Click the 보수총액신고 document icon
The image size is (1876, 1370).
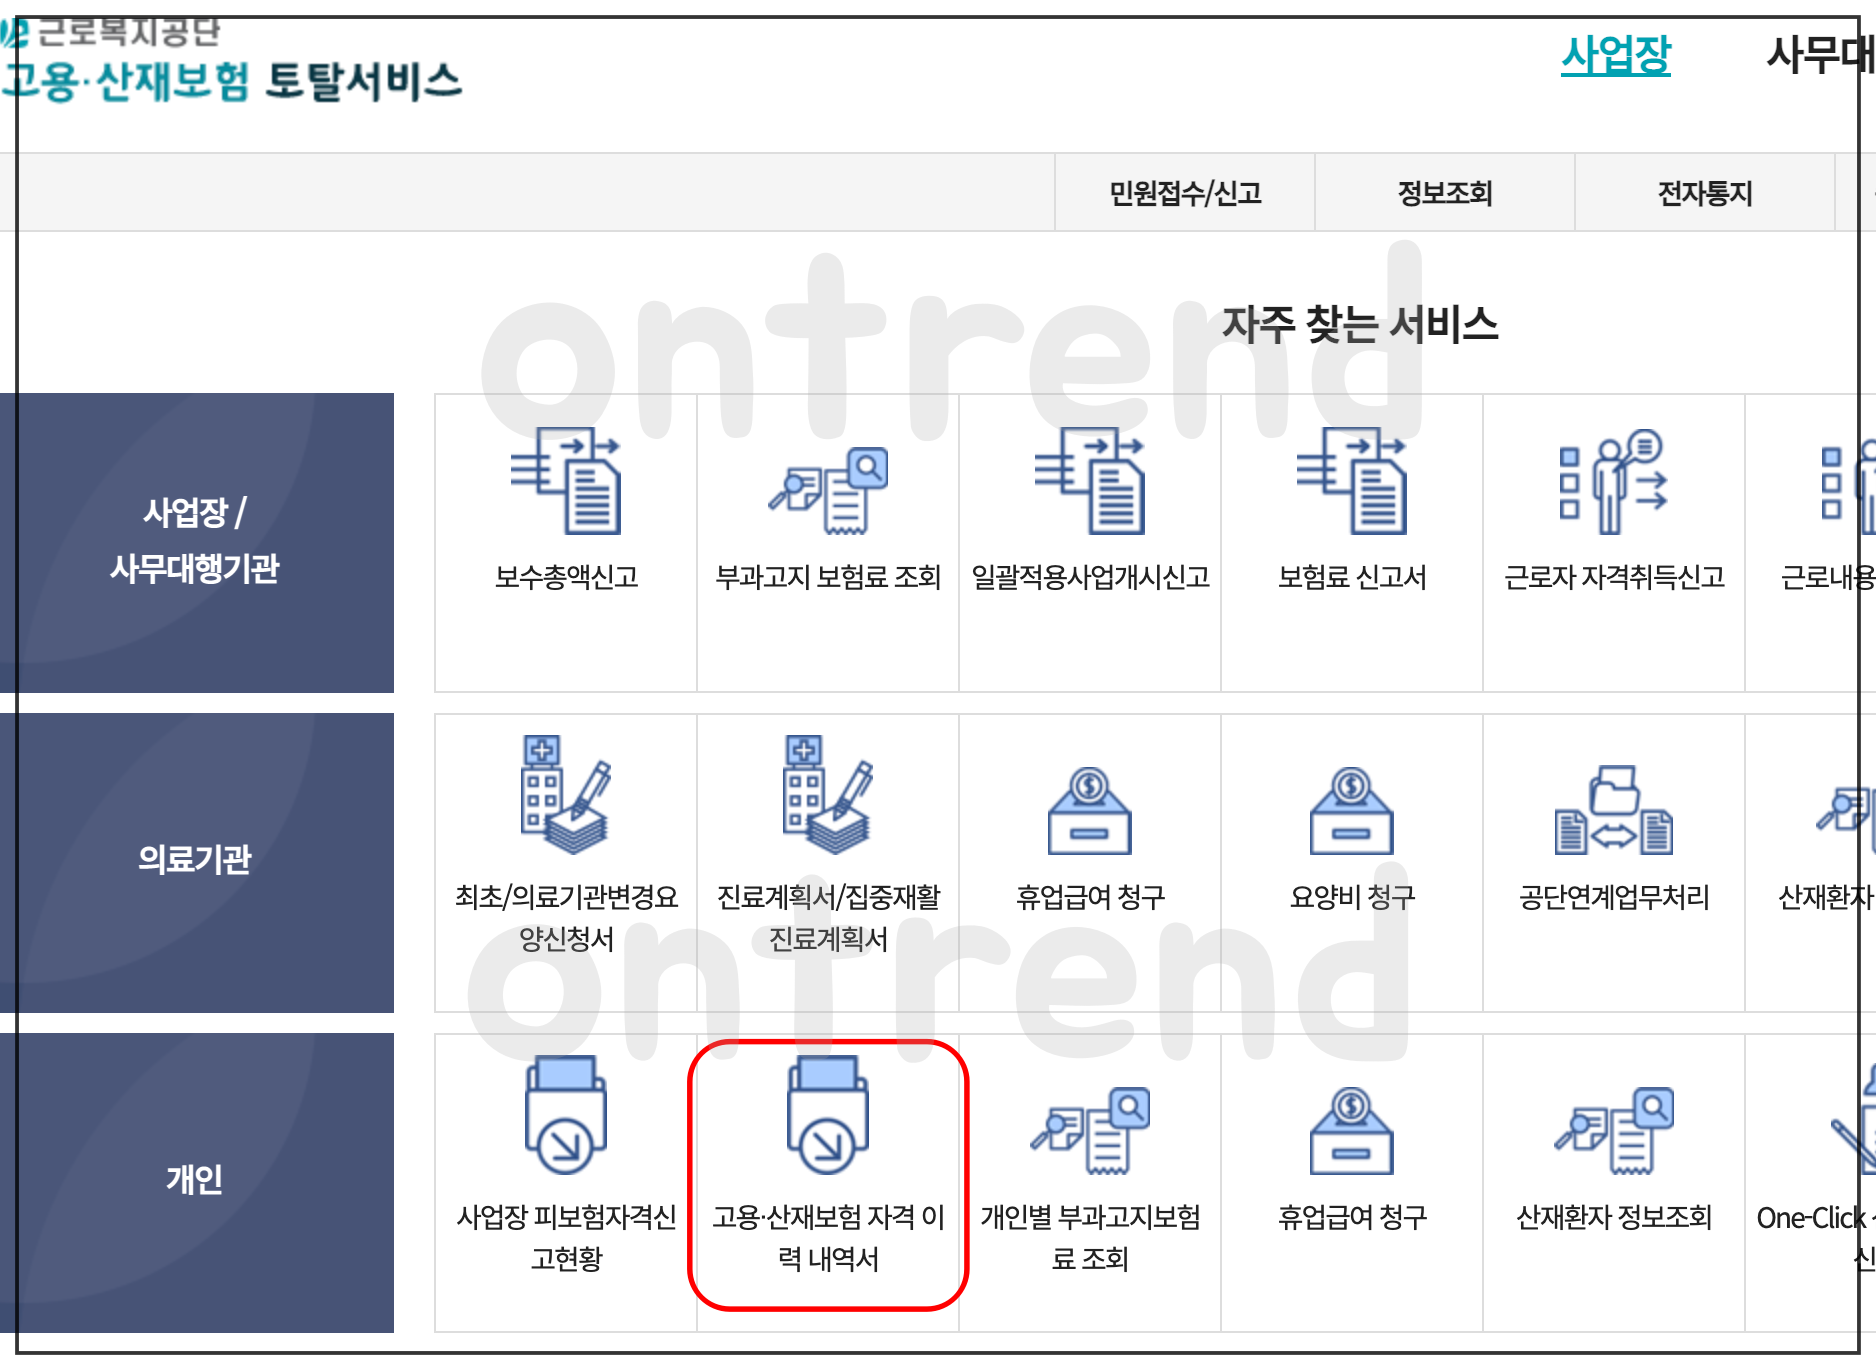click(566, 481)
